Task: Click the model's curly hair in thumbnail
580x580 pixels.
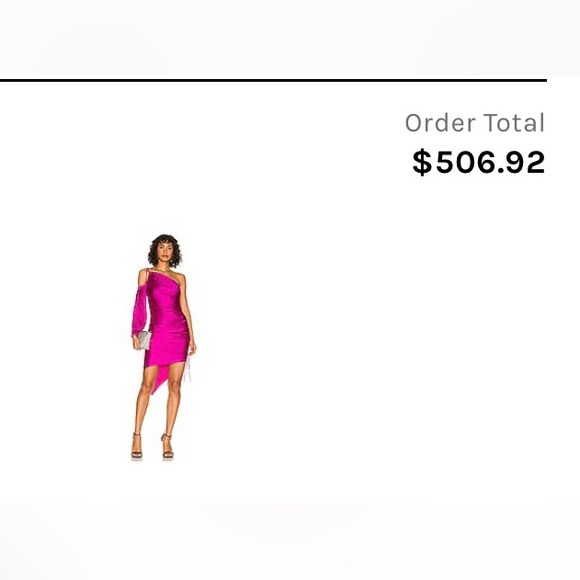Action: [x=165, y=245]
